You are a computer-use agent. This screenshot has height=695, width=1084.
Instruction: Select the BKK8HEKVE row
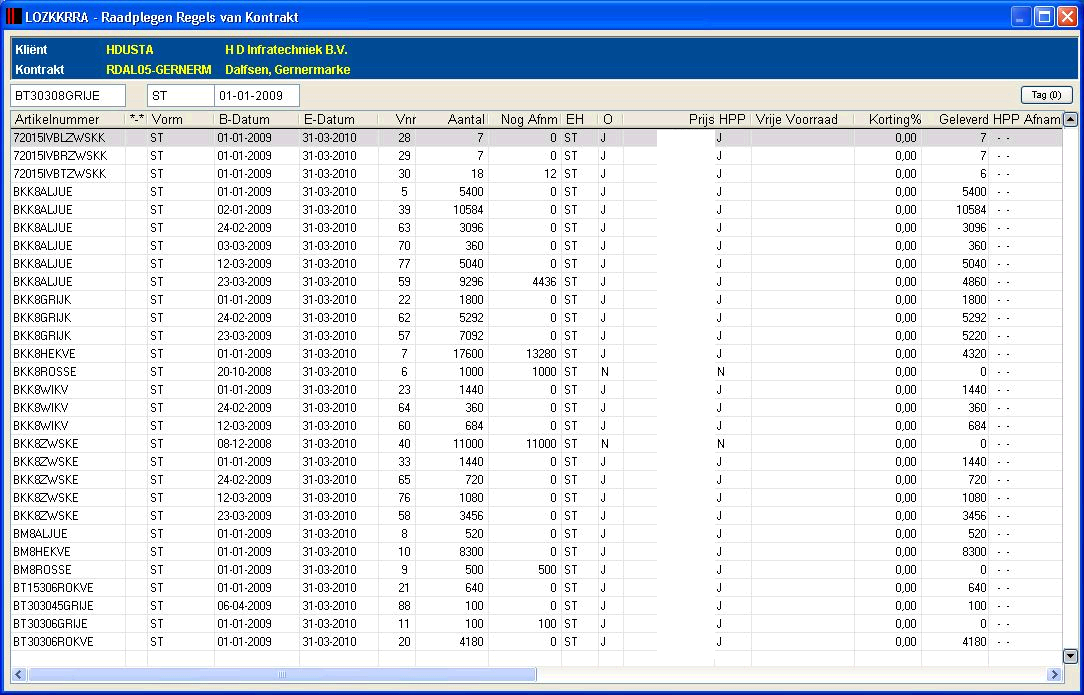(536, 353)
